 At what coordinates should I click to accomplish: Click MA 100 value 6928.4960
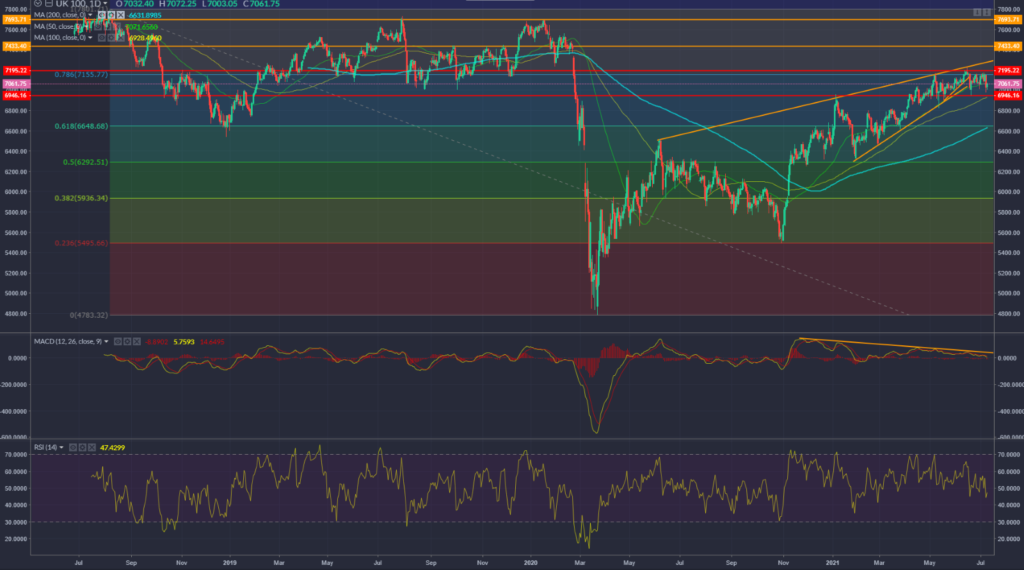[145, 38]
